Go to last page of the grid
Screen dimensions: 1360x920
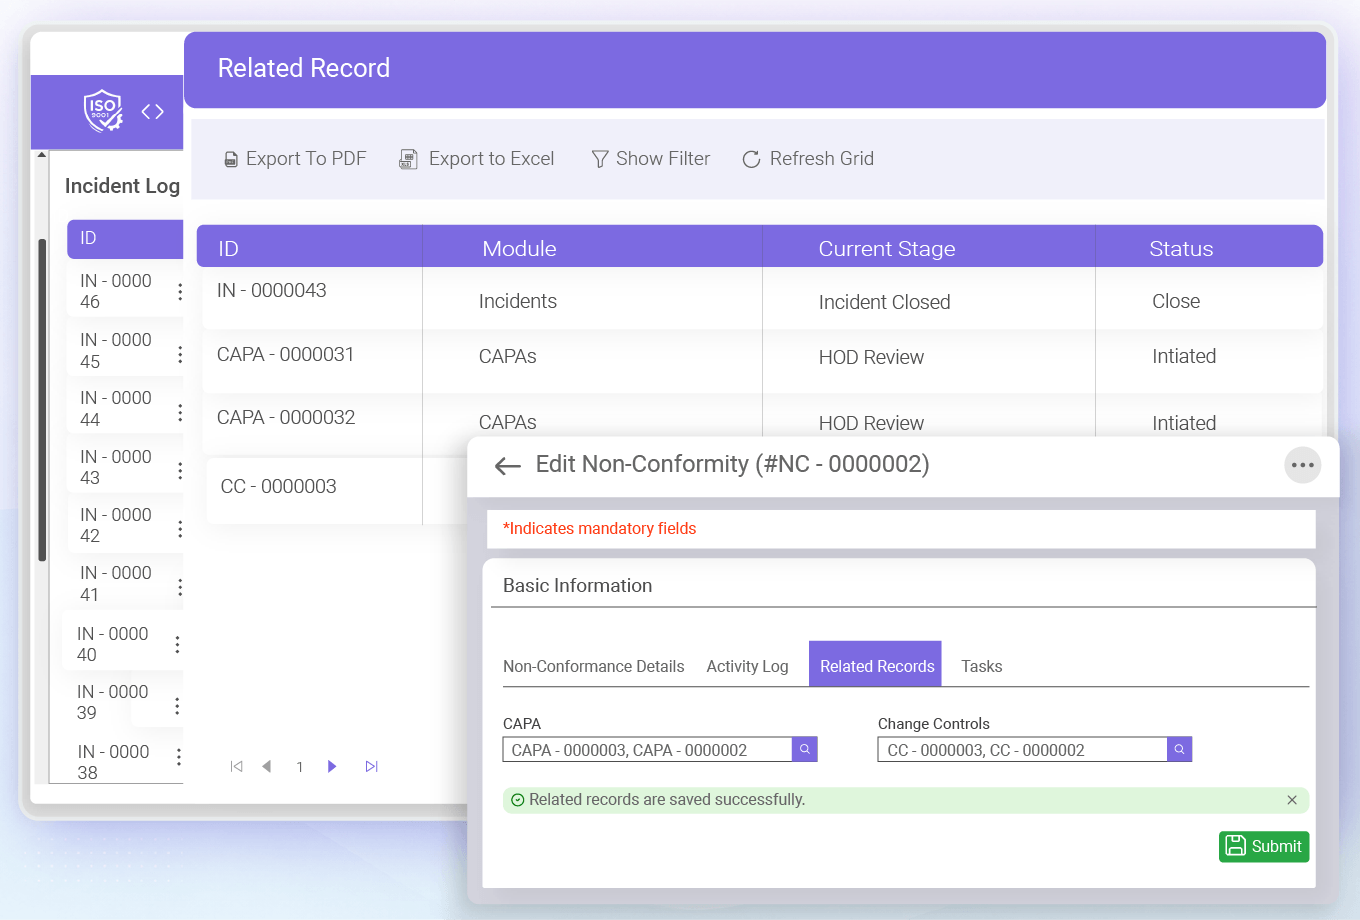tap(372, 766)
